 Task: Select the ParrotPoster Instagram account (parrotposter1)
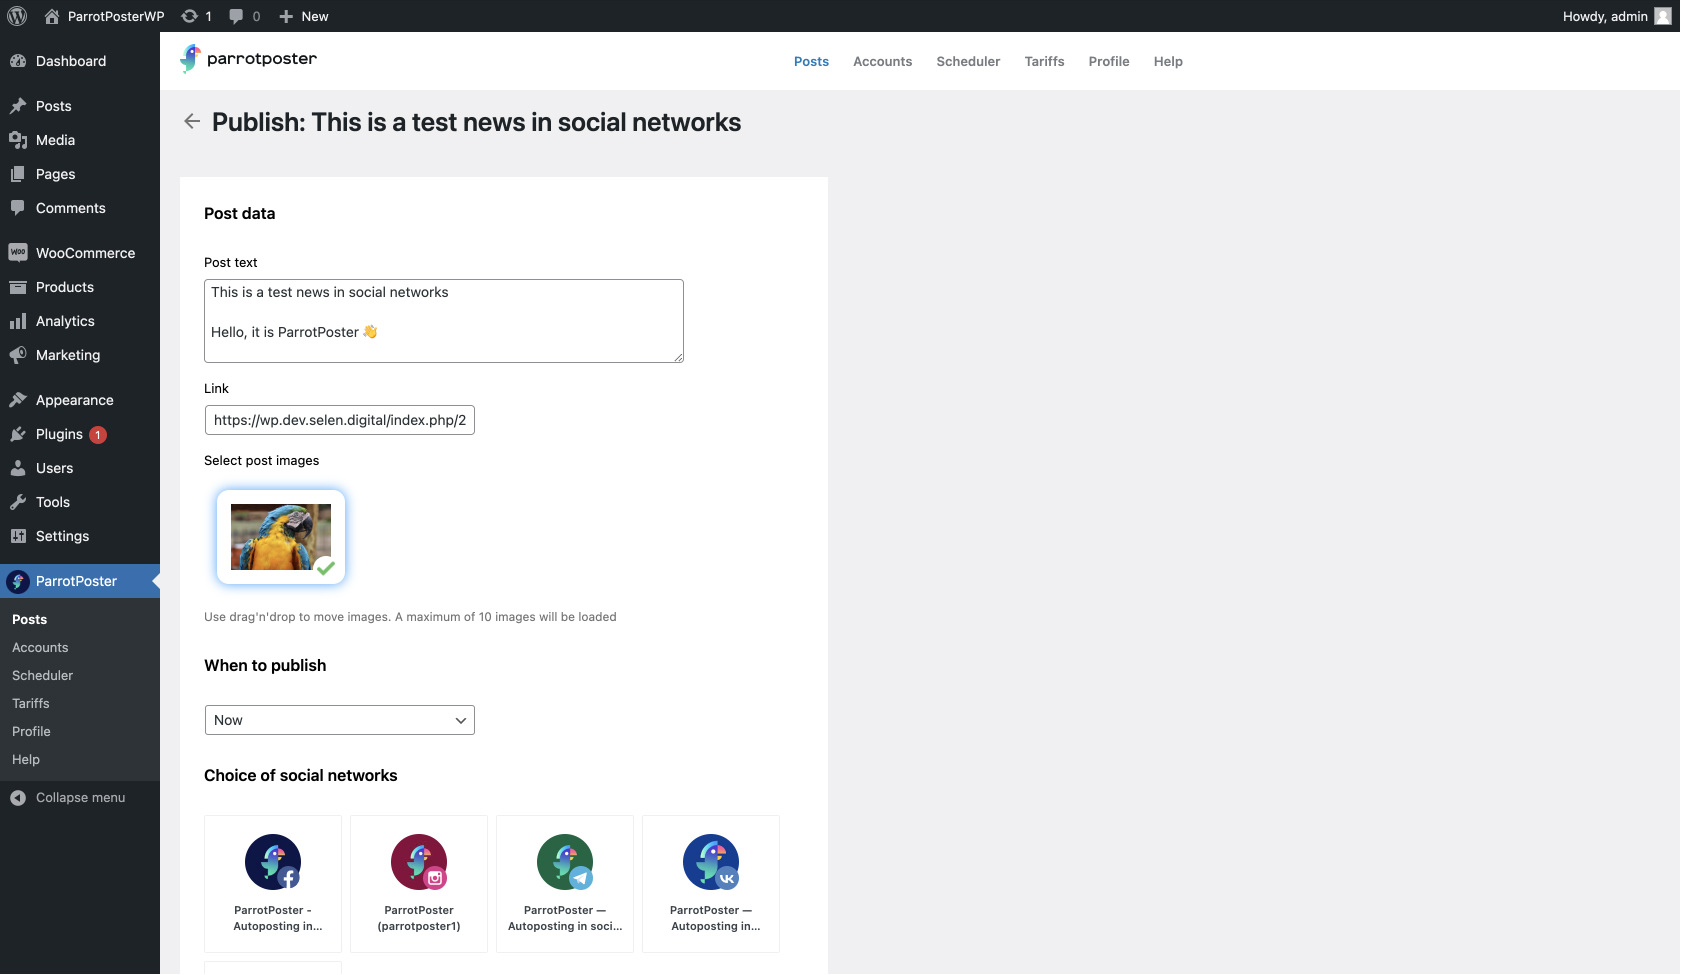click(419, 884)
